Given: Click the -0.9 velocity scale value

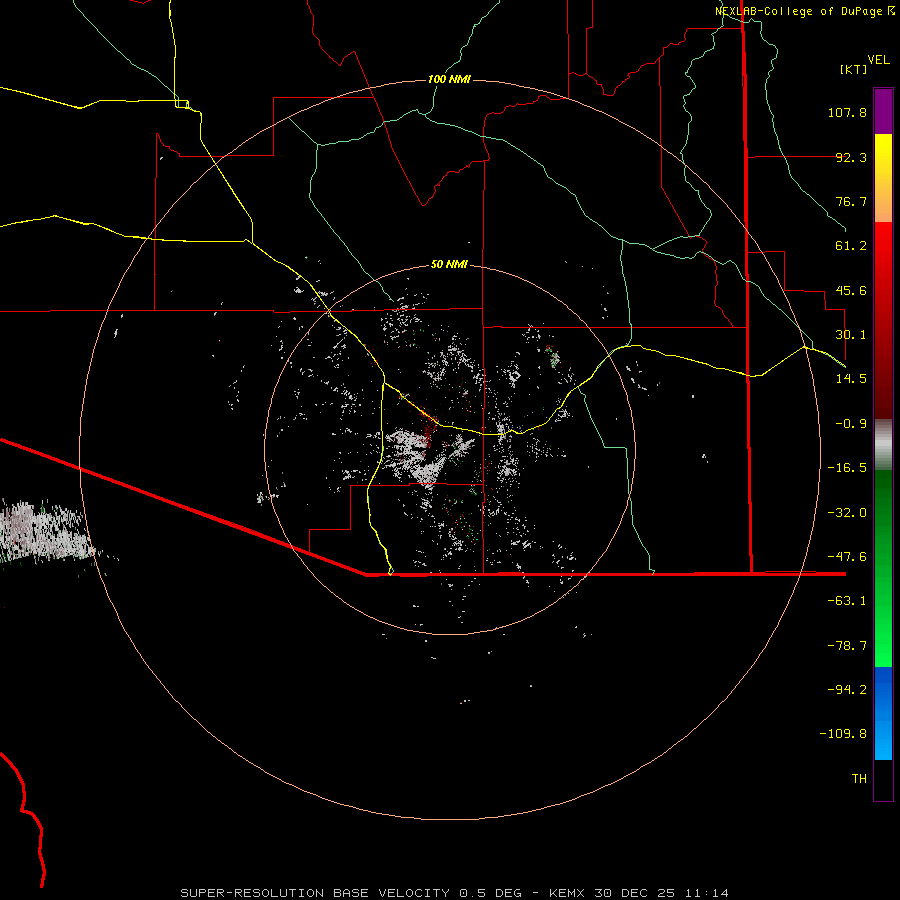Looking at the screenshot, I should click(851, 424).
